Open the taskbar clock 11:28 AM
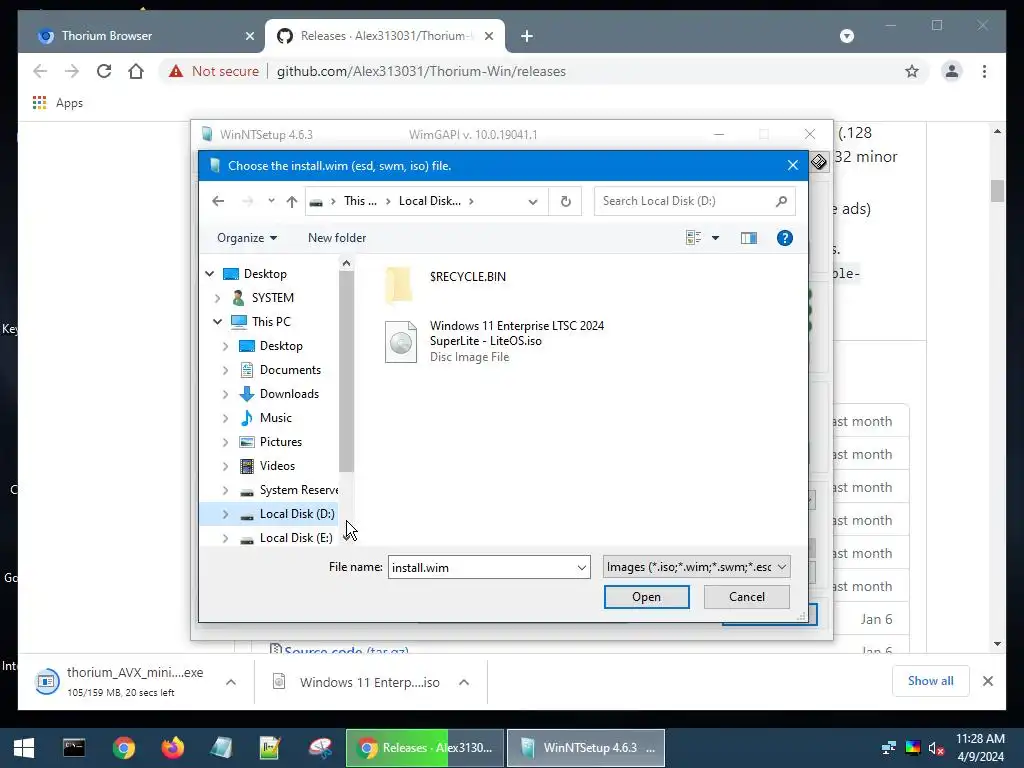The height and width of the screenshot is (768, 1024). point(980,748)
